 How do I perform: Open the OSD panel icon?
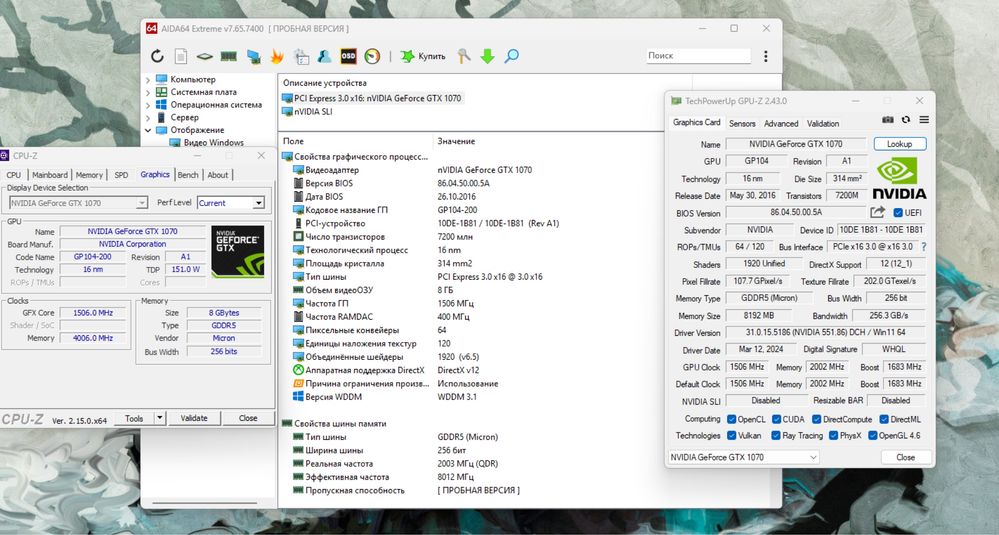tap(348, 56)
